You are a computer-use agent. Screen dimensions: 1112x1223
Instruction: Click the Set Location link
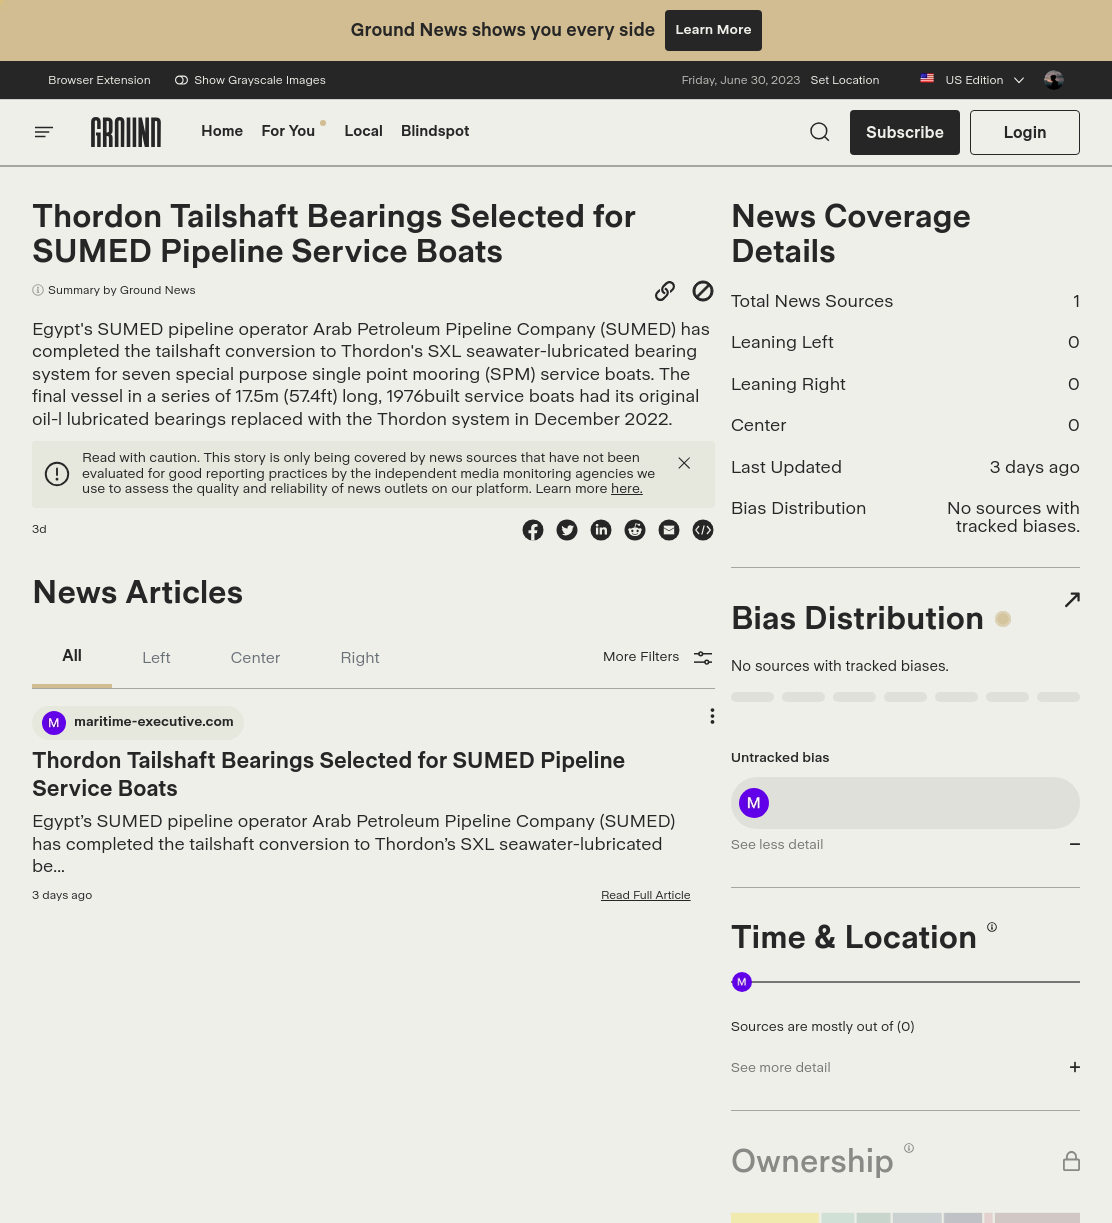click(845, 80)
